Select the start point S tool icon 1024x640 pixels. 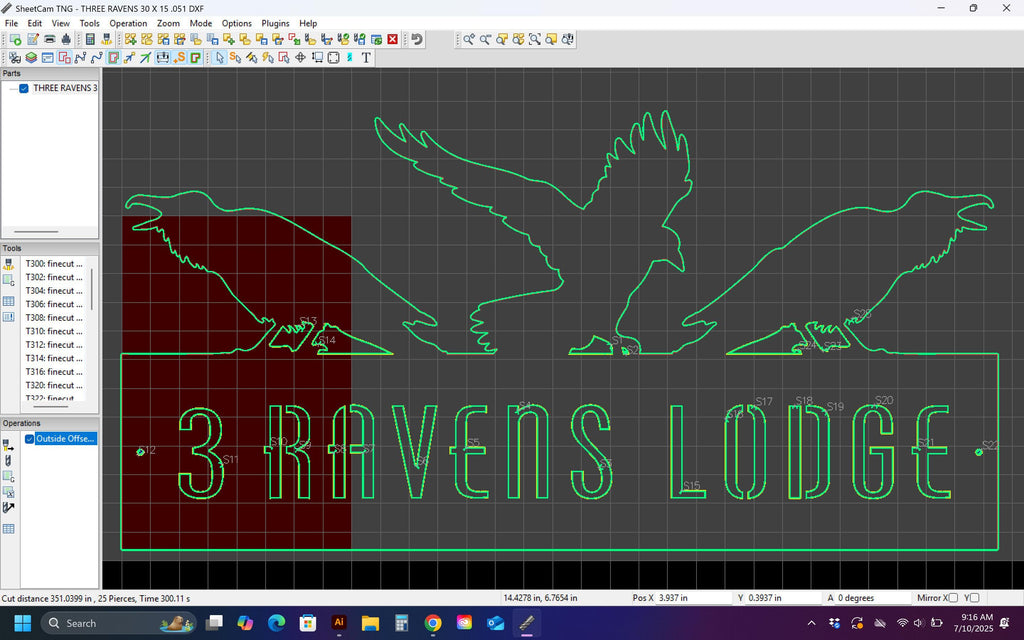(x=235, y=57)
